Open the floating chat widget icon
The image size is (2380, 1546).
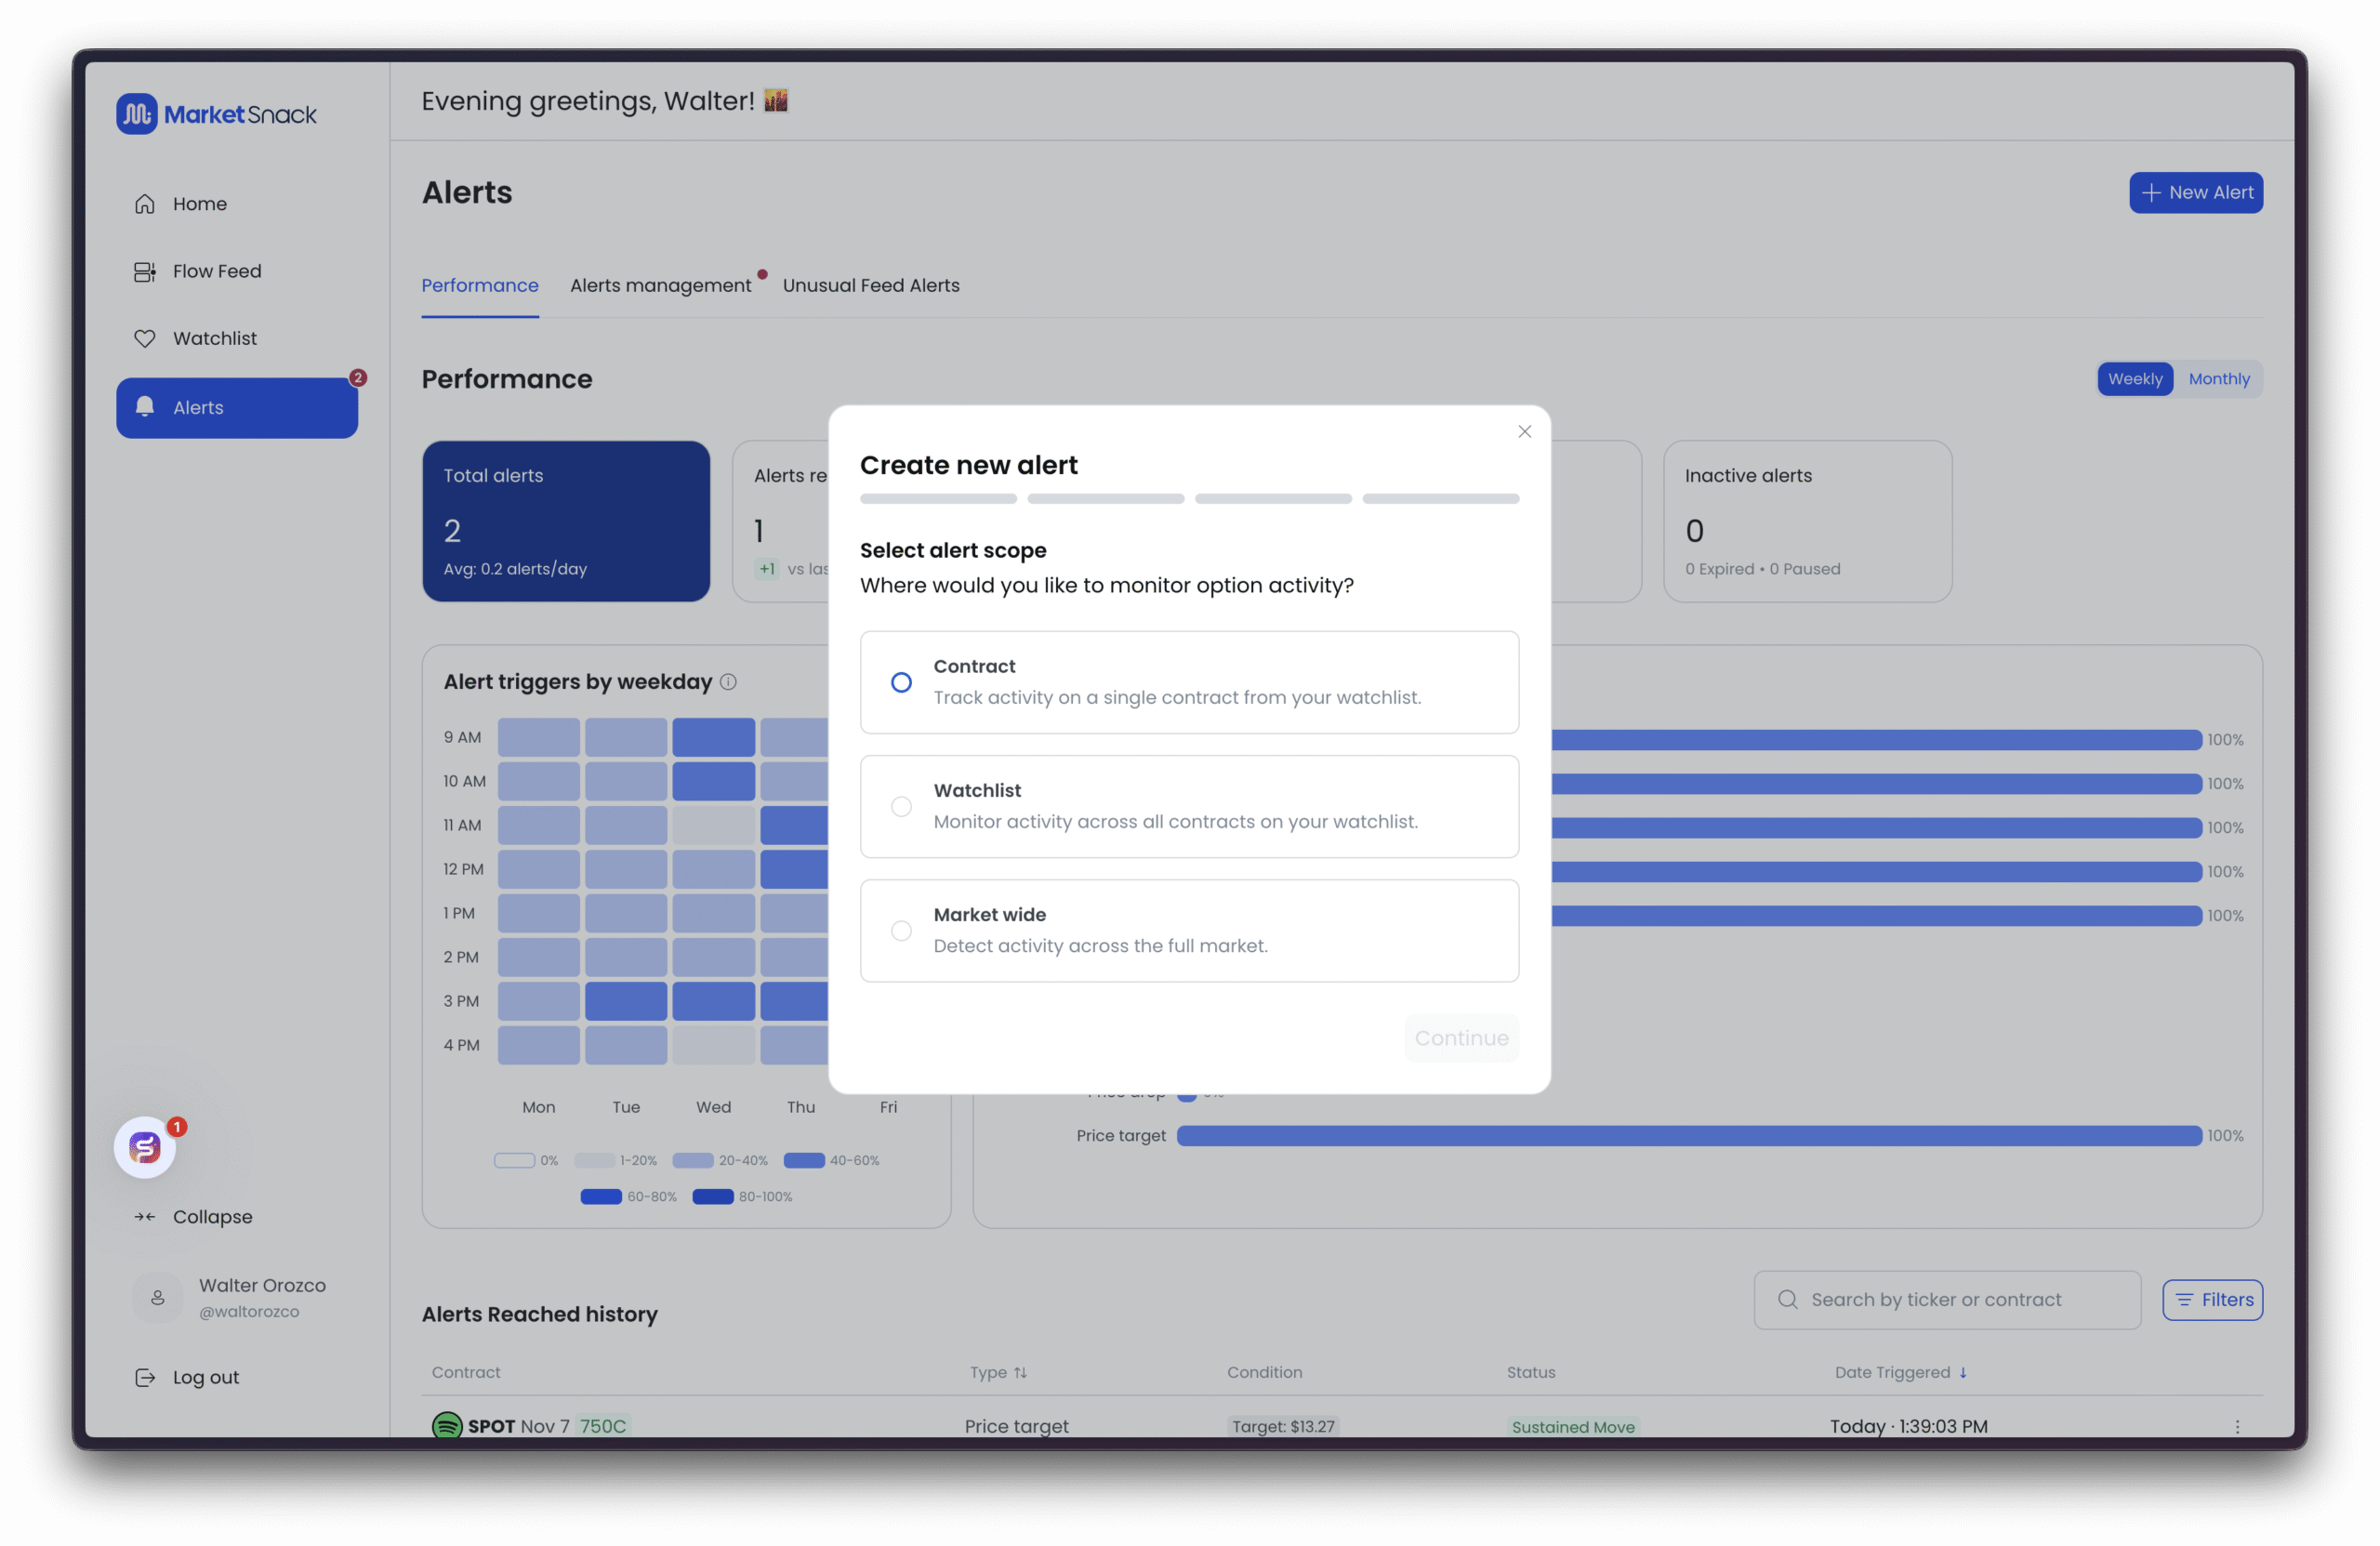145,1147
